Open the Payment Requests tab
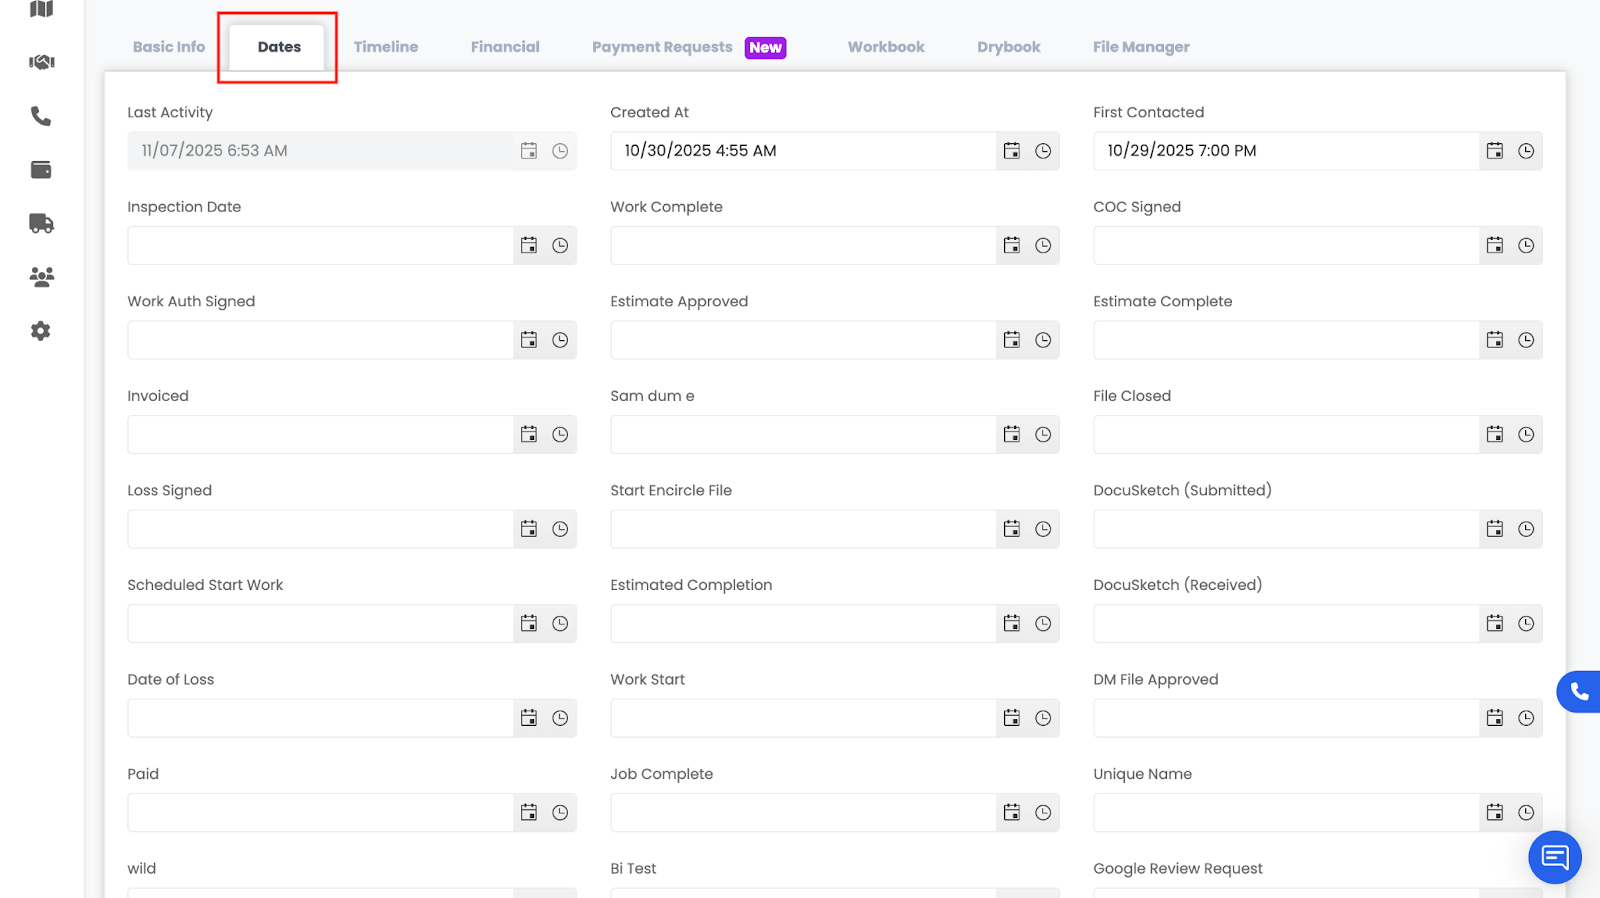The width and height of the screenshot is (1600, 898). pyautogui.click(x=662, y=47)
